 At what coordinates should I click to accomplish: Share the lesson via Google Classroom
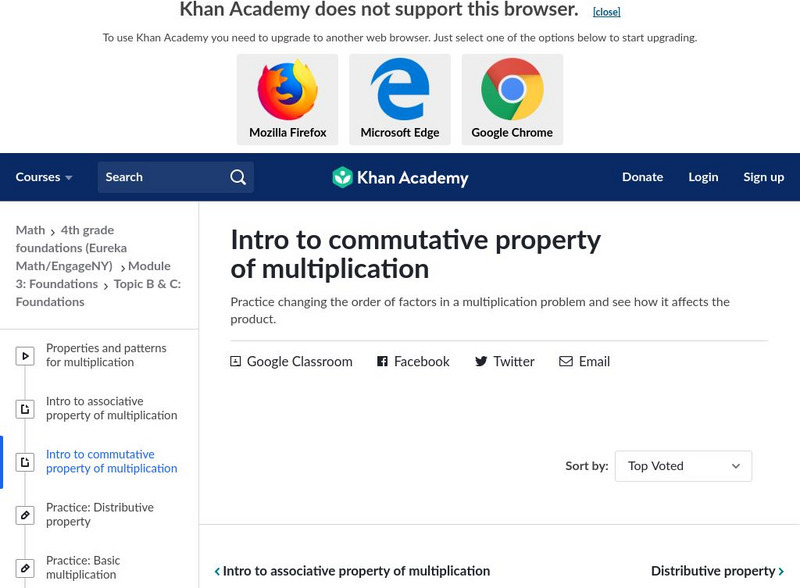293,361
